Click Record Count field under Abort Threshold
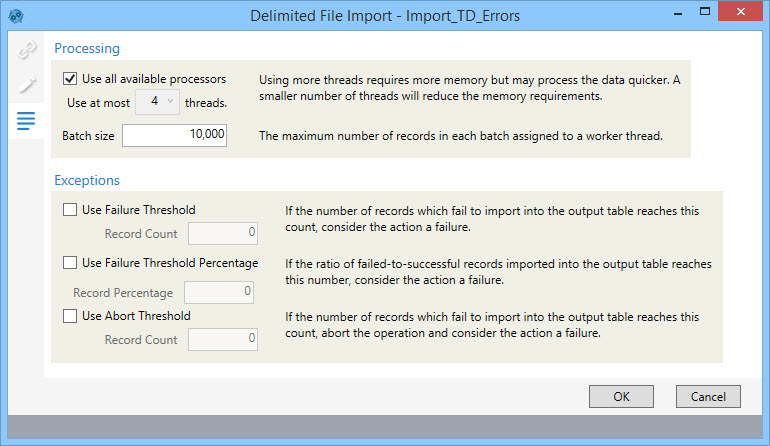The height and width of the screenshot is (446, 770). coord(223,339)
